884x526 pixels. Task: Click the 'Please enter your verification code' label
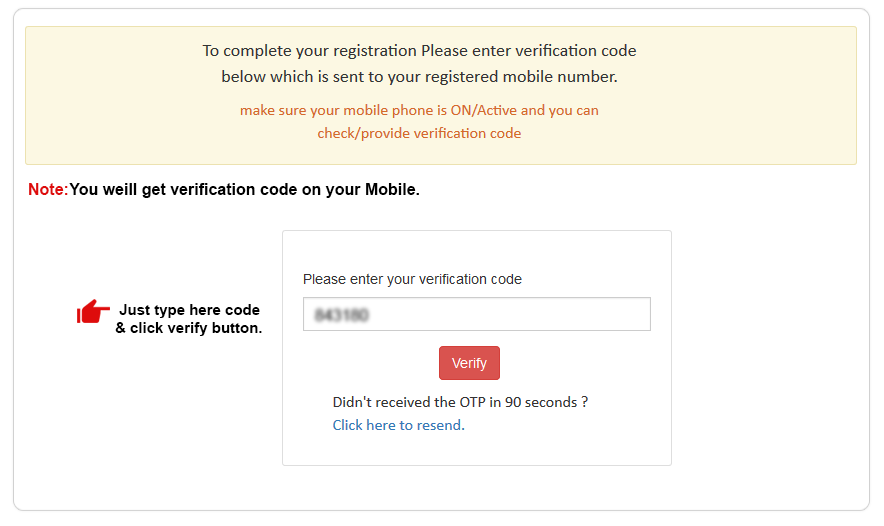(412, 279)
